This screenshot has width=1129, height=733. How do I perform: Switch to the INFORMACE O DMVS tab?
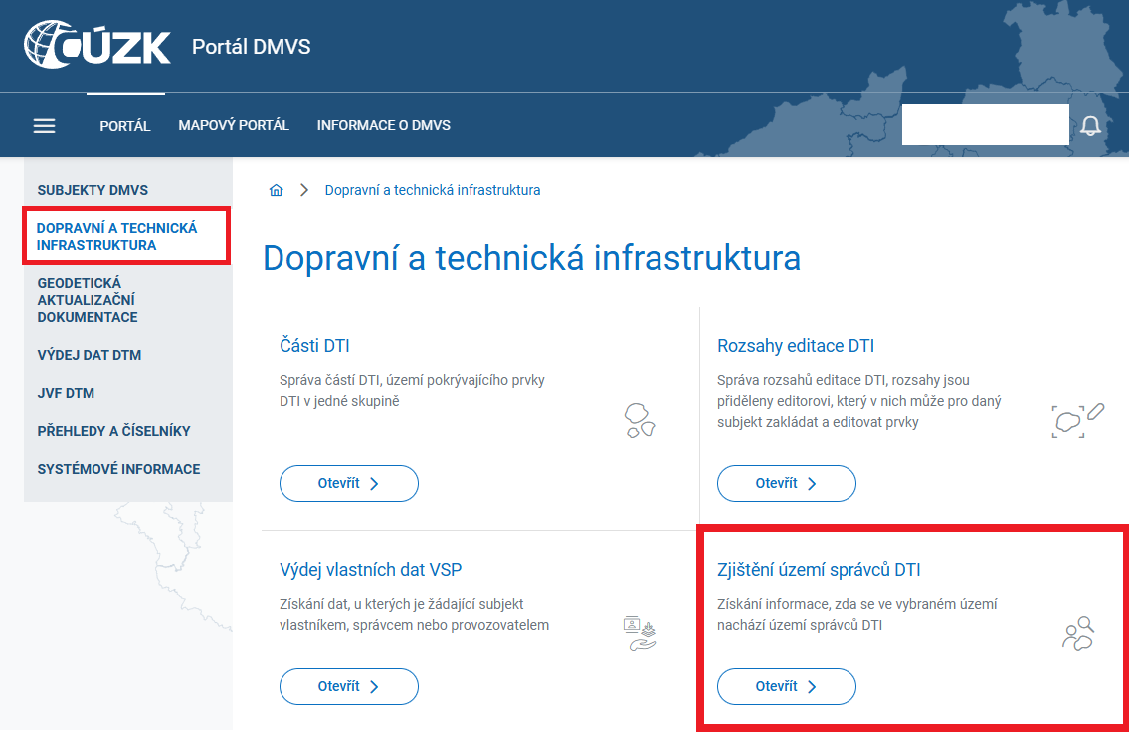point(383,125)
